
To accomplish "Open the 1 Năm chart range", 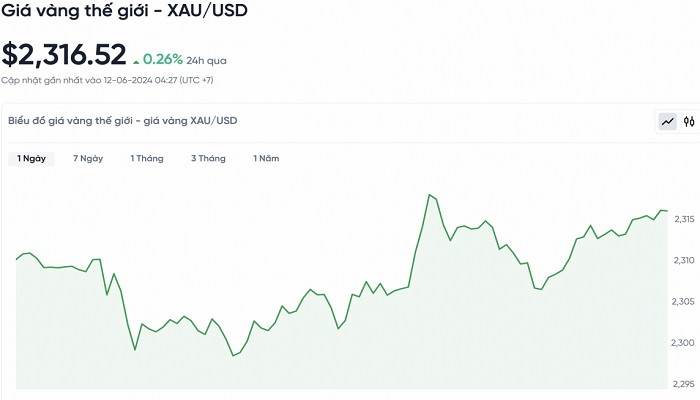I will 266,158.
